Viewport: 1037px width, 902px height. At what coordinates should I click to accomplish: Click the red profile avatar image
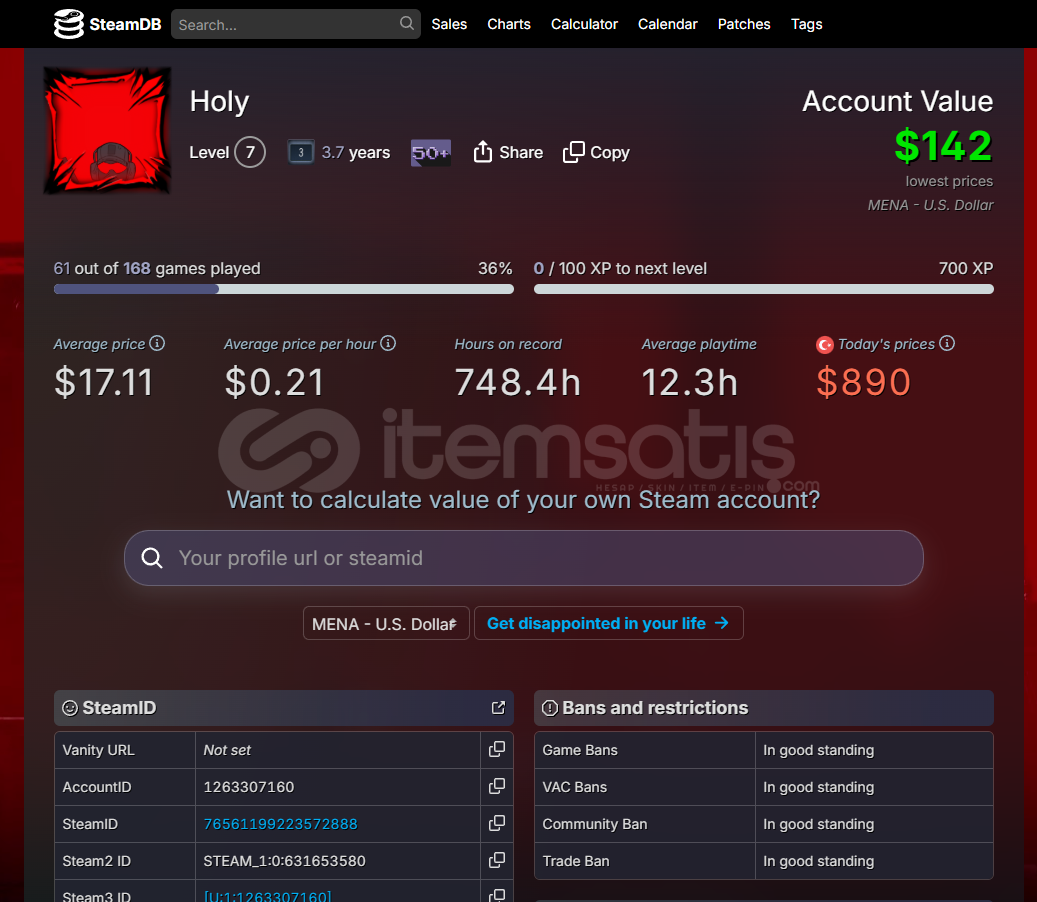tap(107, 130)
